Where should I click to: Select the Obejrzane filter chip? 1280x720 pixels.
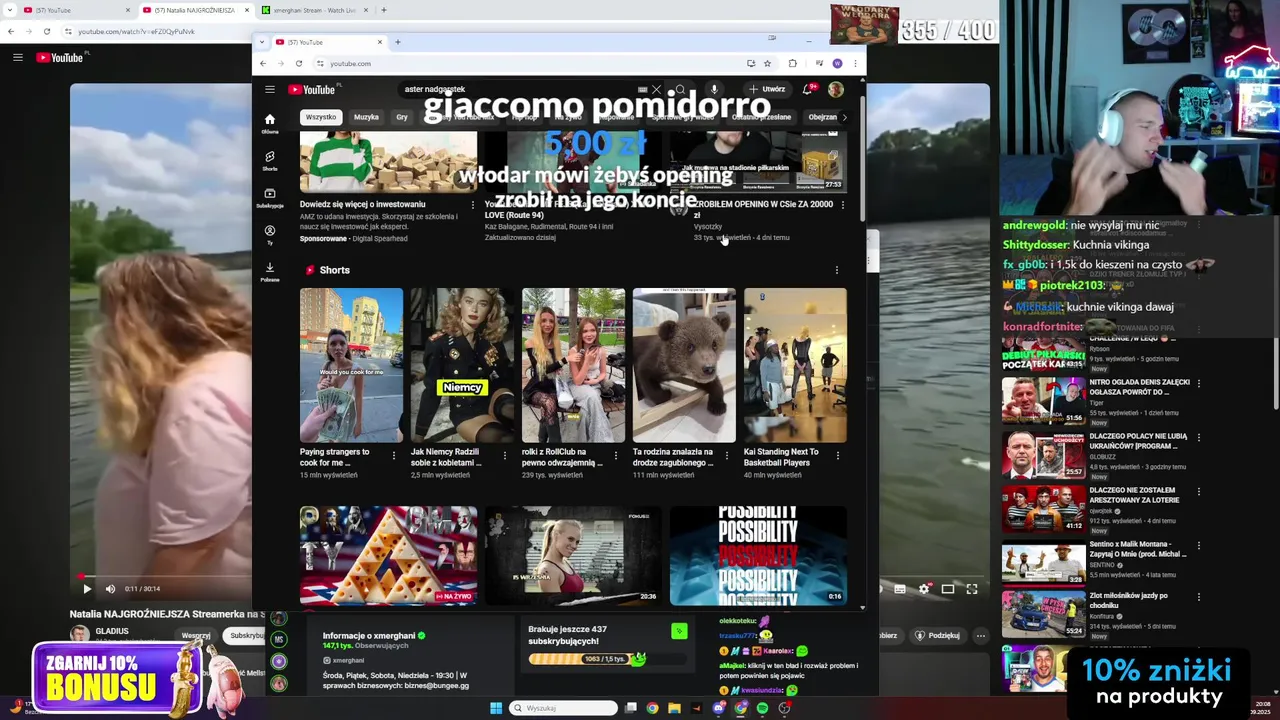click(823, 117)
